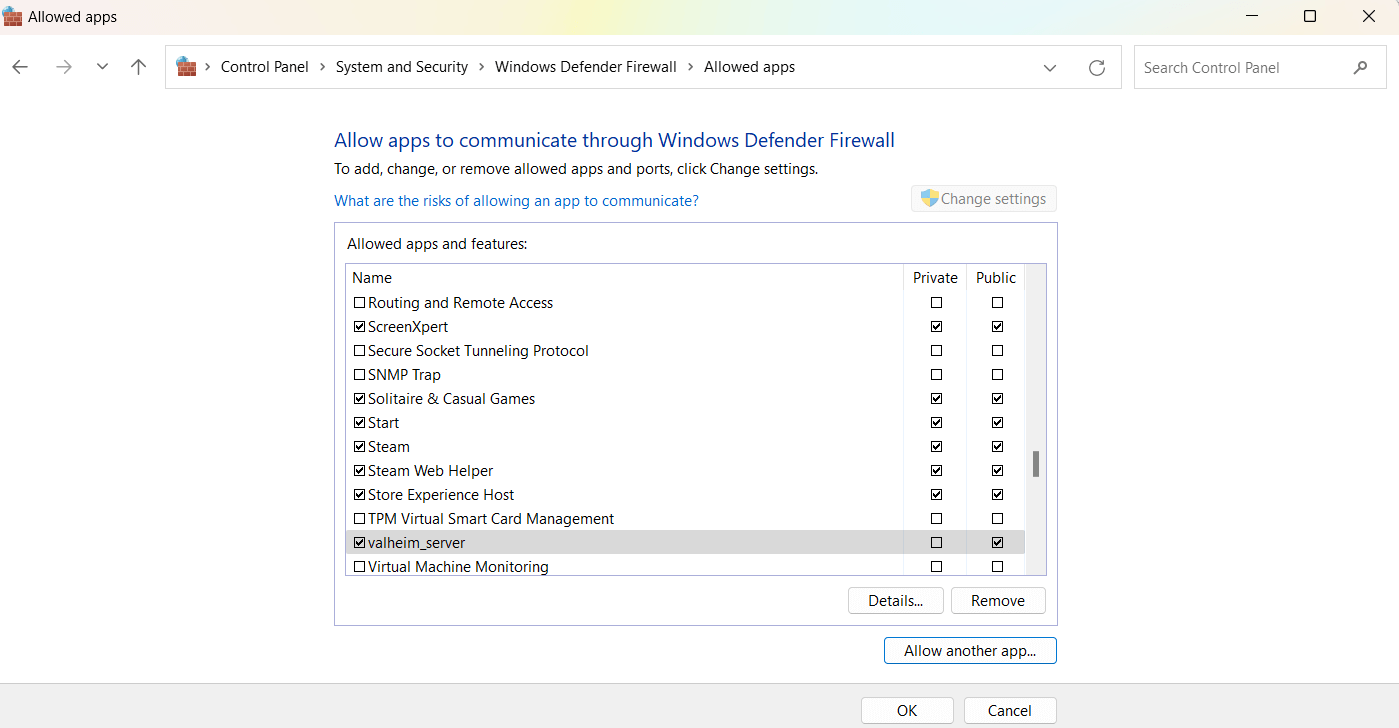Open System and Security breadcrumb
The image size is (1399, 728).
click(x=401, y=67)
